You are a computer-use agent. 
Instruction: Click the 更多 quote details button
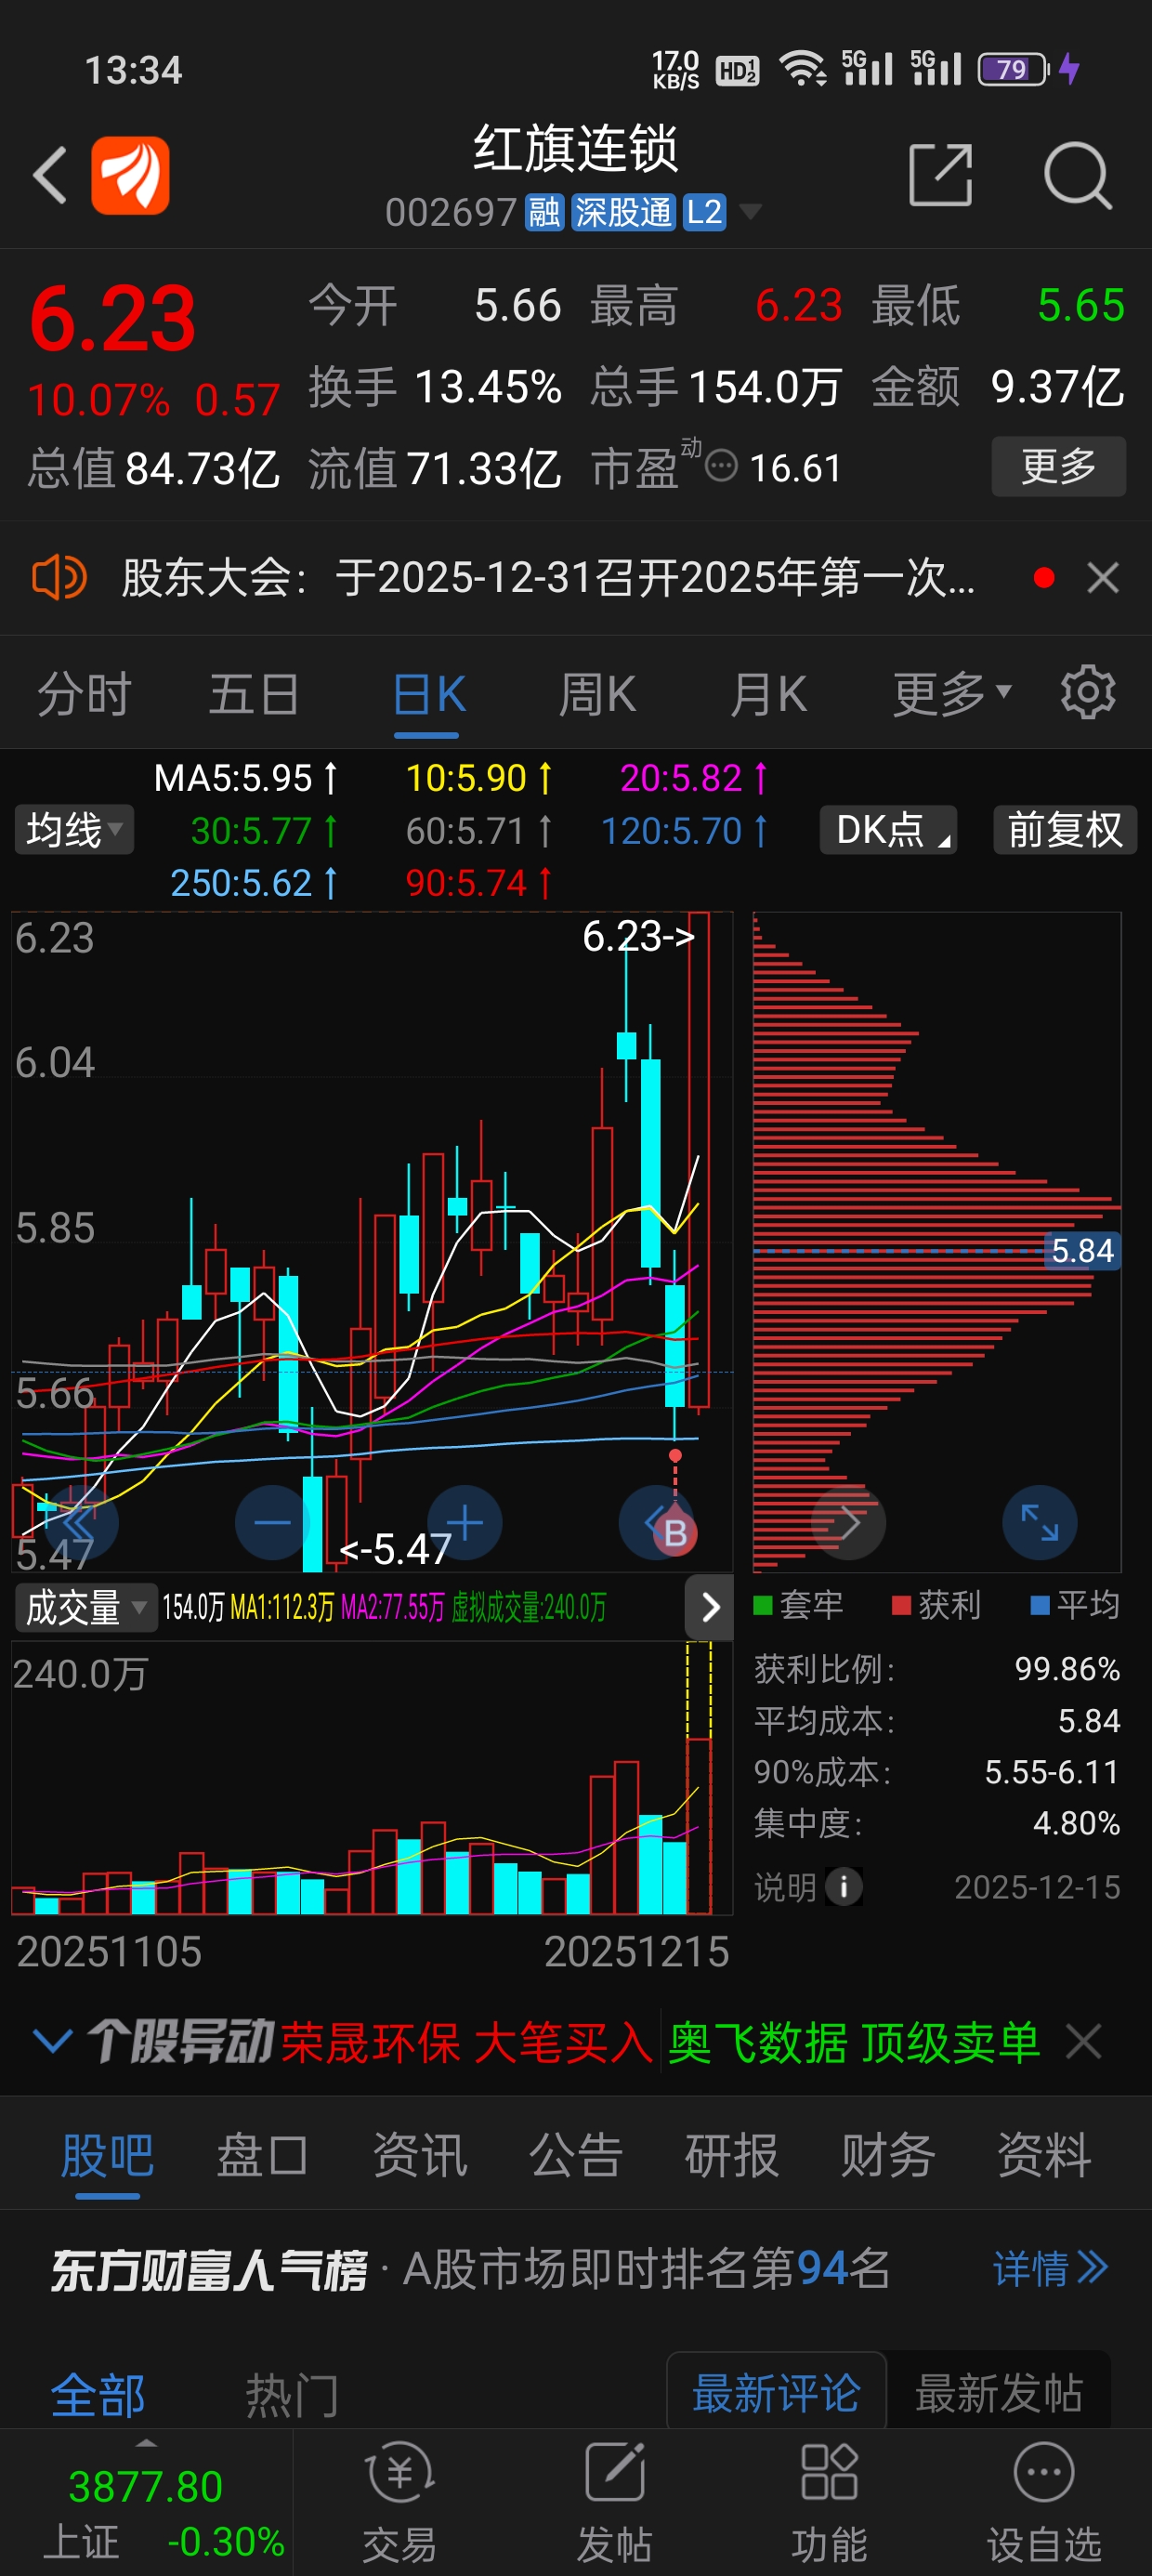[1058, 466]
